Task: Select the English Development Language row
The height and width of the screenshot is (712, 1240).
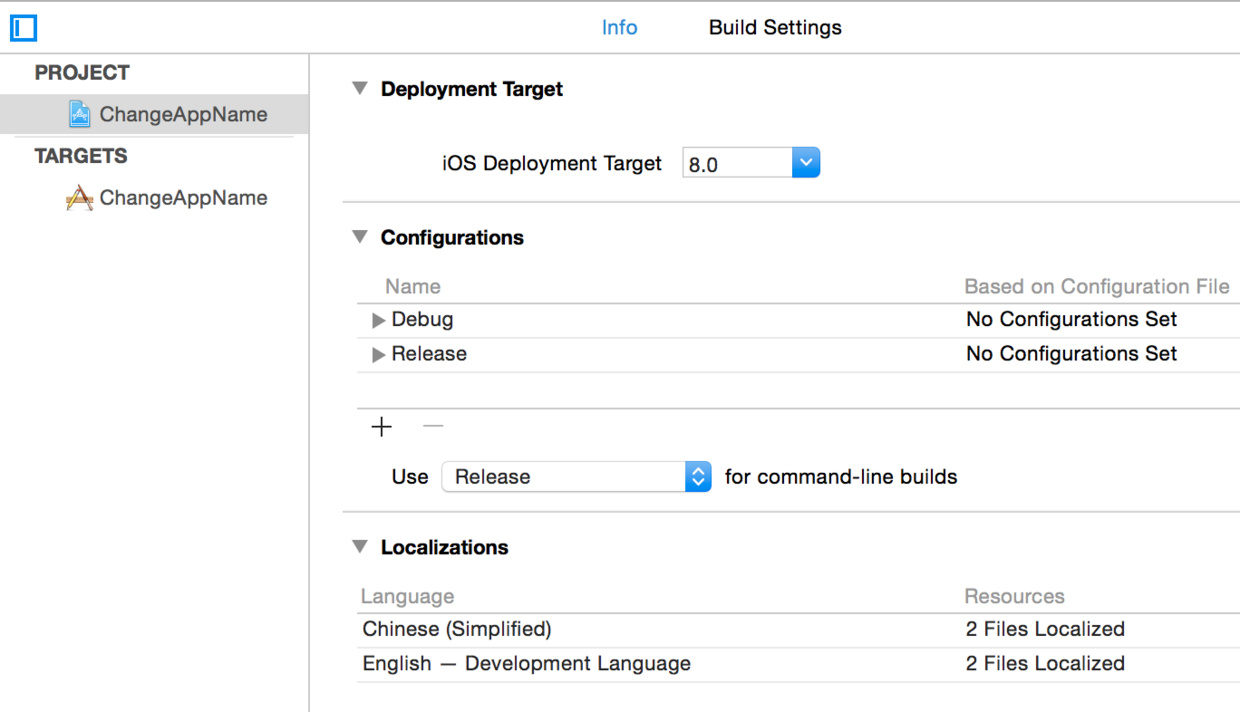Action: 526,664
